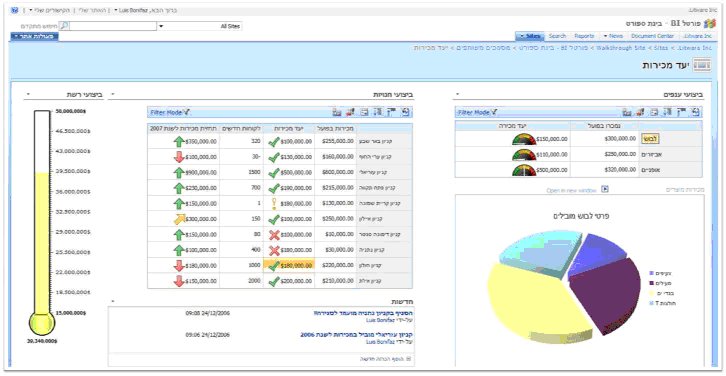
Task: Open the 09:06 news item headline link
Action: 357,334
